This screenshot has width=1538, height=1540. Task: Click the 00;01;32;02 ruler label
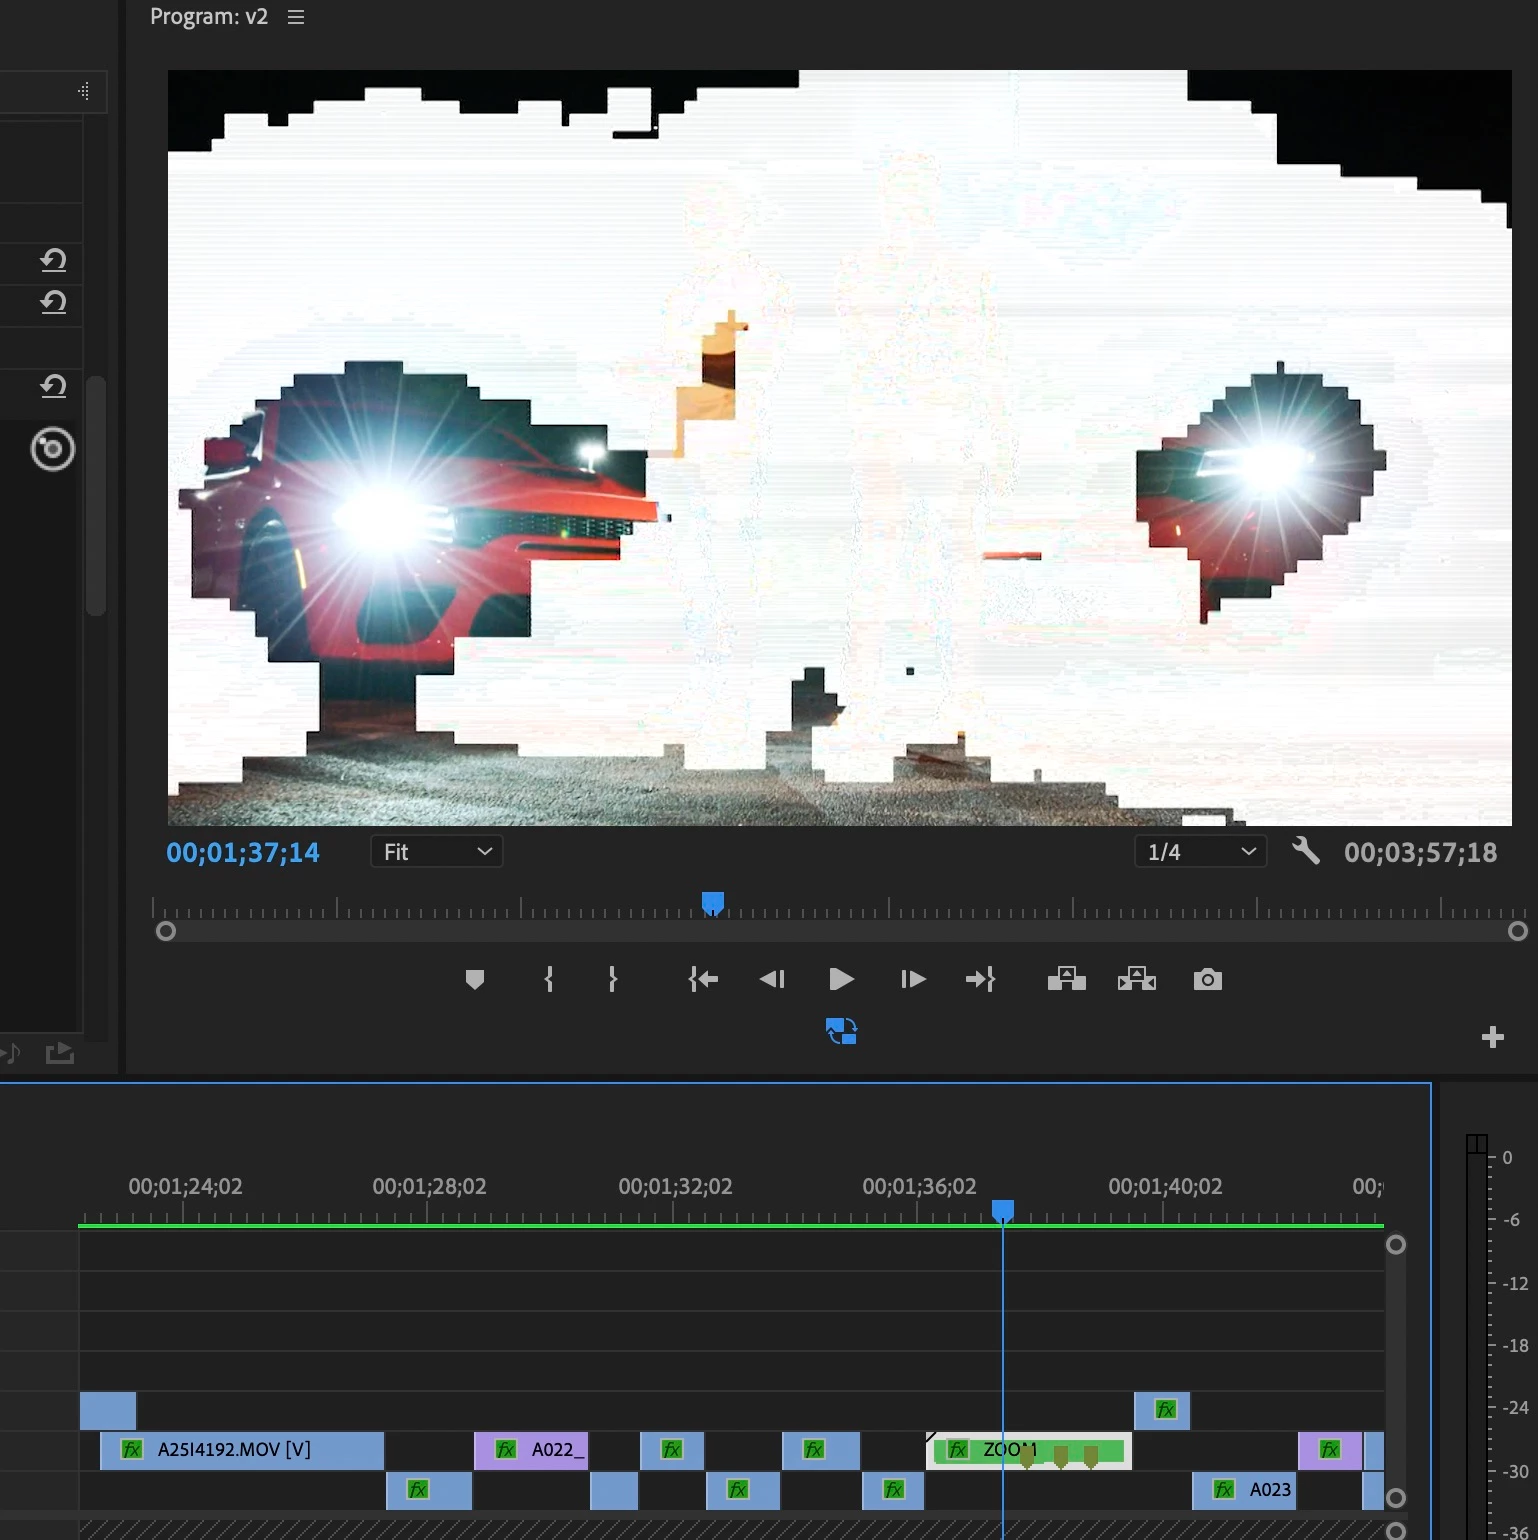pos(675,1187)
